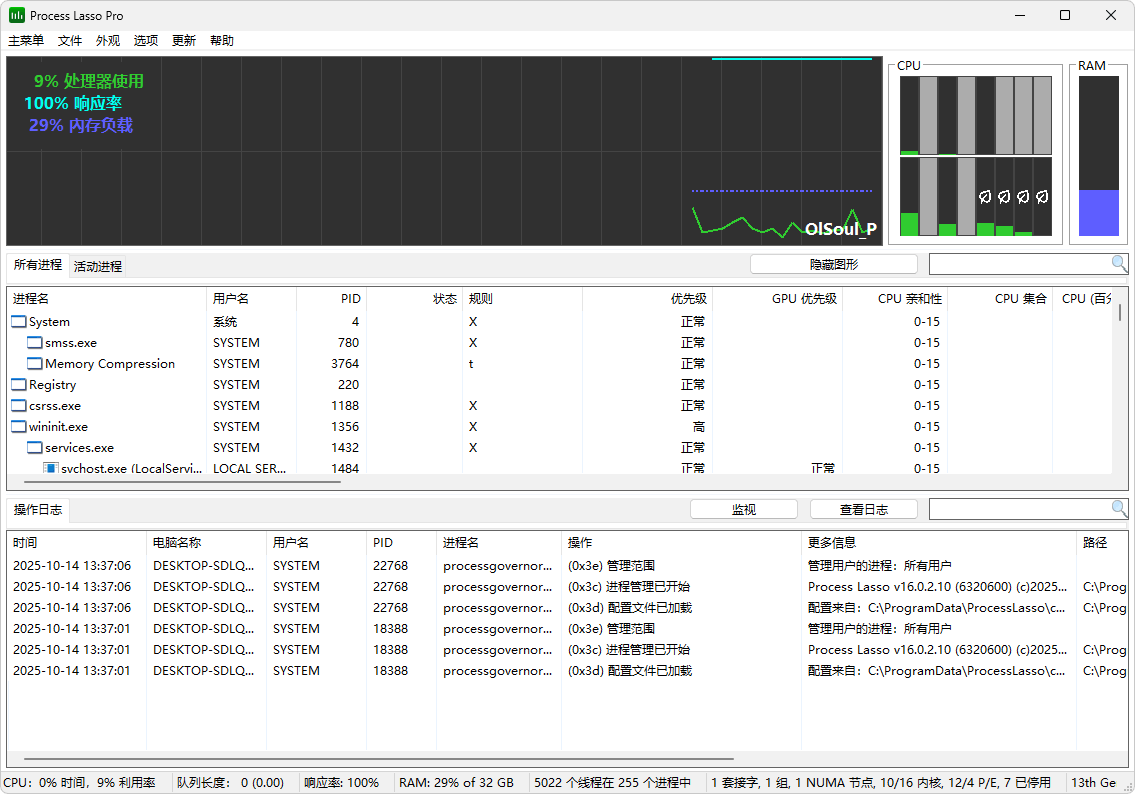Click the svchost.exe service host icon
This screenshot has width=1135, height=794.
click(x=50, y=468)
